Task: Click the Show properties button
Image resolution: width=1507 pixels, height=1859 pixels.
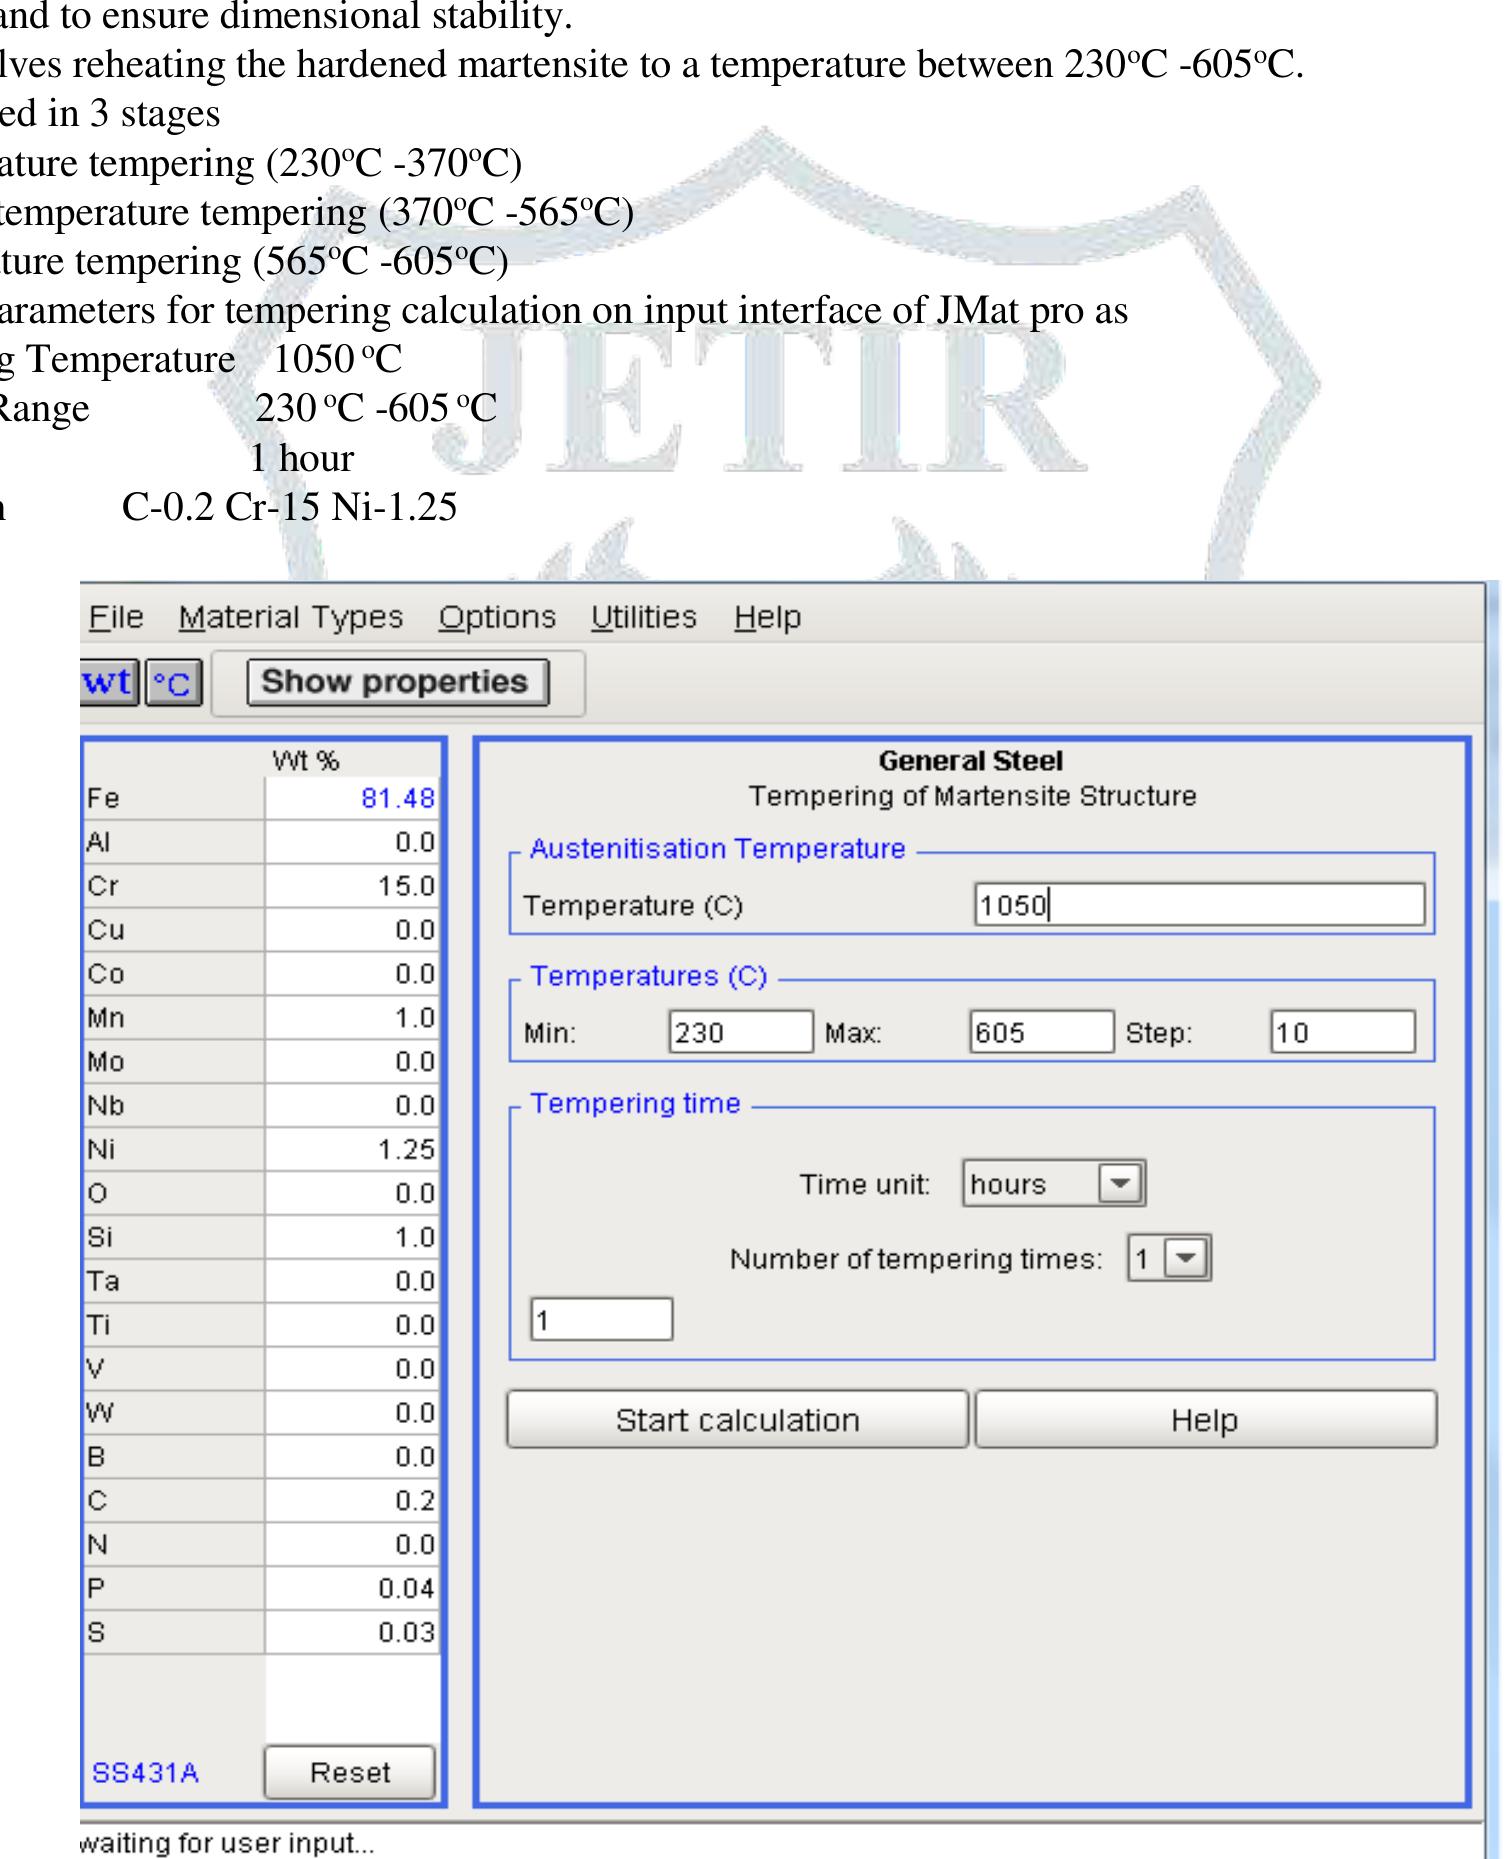Action: tap(397, 682)
